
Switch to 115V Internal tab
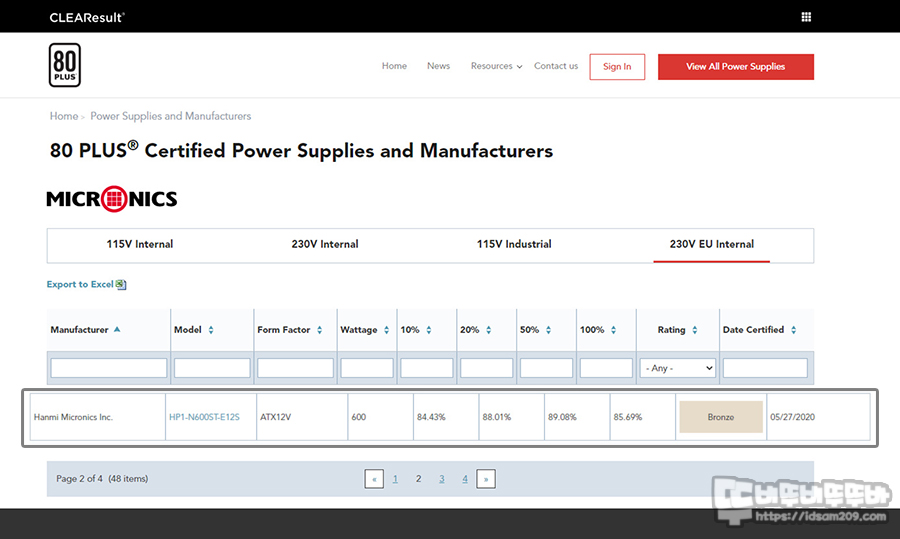pos(139,245)
